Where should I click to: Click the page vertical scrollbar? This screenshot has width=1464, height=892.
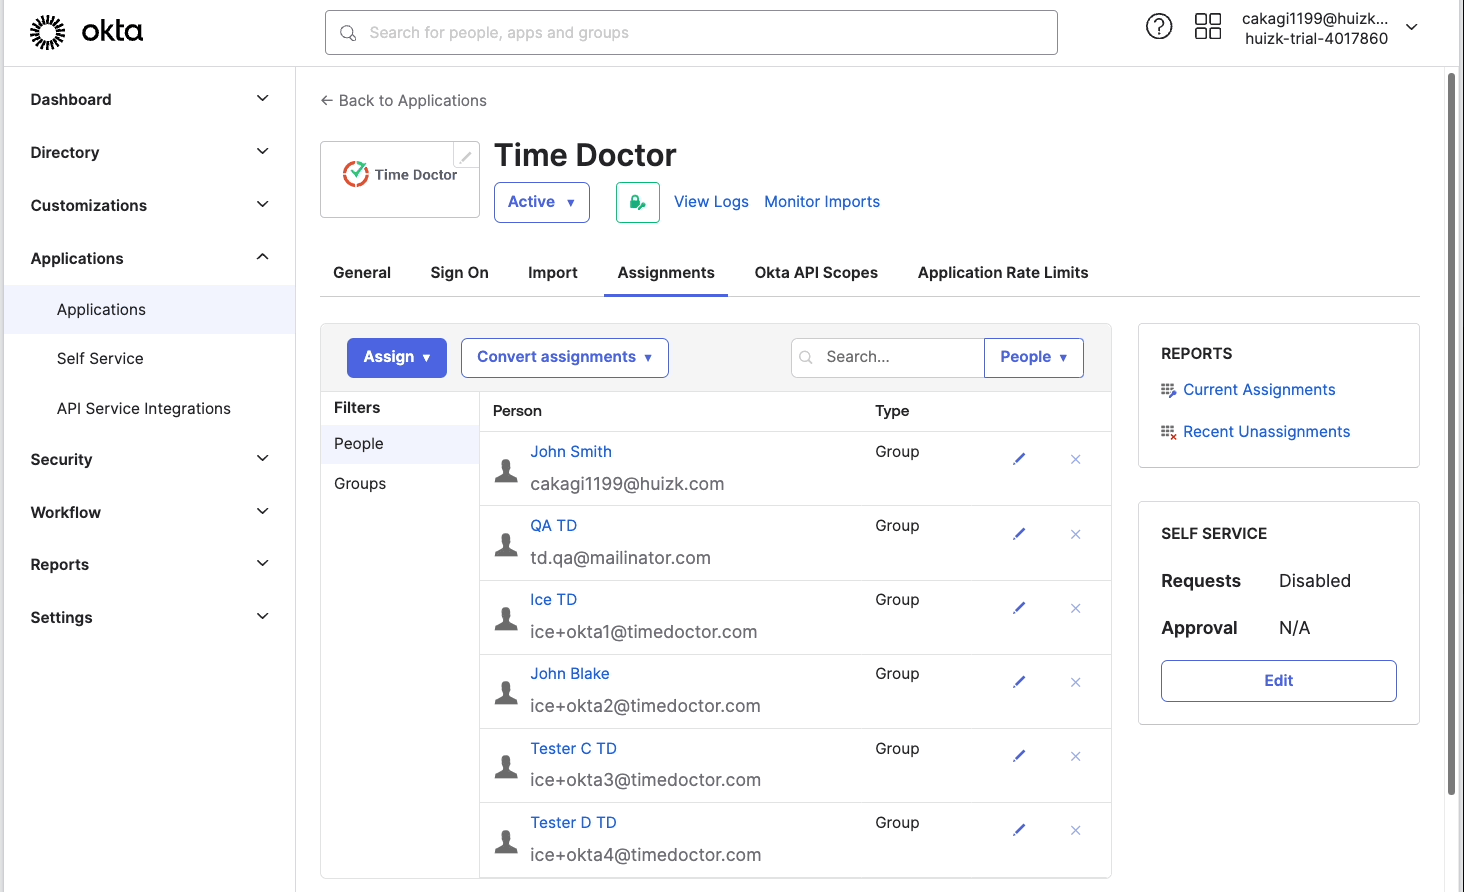click(1452, 435)
